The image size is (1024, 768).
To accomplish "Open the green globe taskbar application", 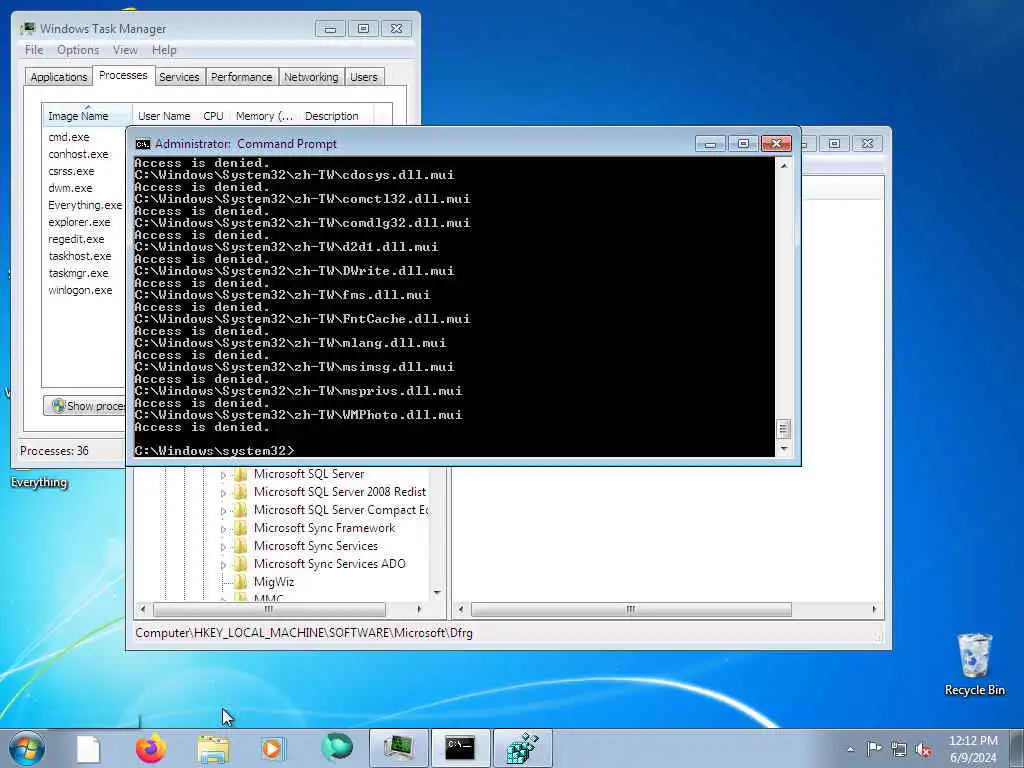I will (337, 748).
